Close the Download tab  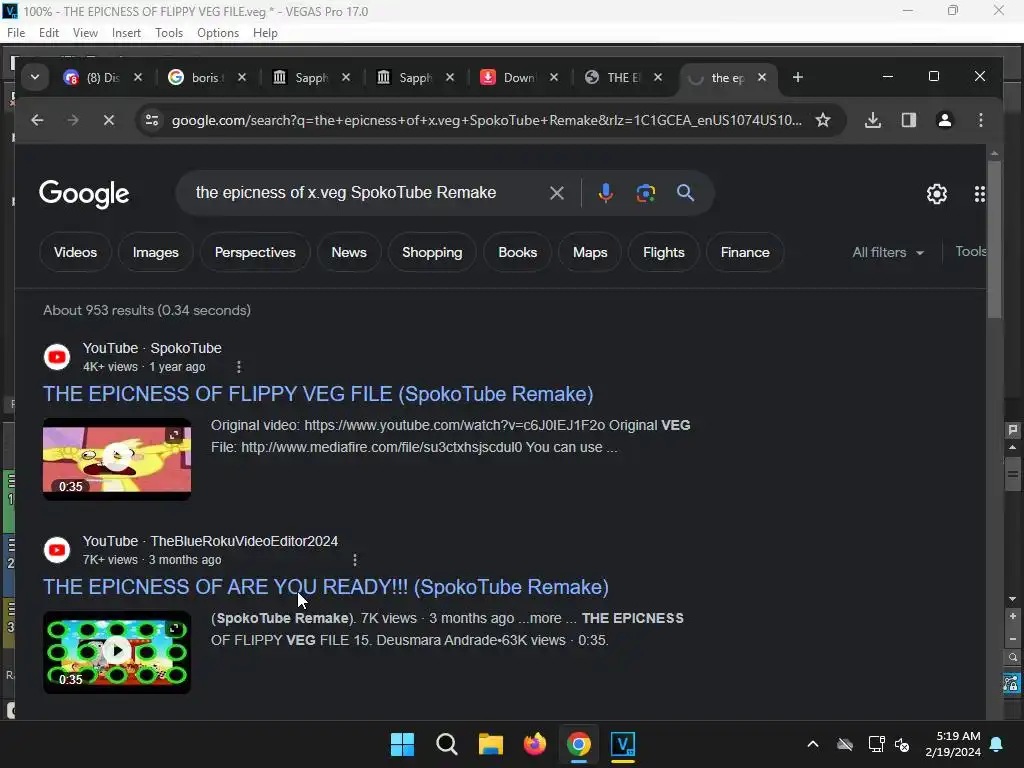[554, 77]
